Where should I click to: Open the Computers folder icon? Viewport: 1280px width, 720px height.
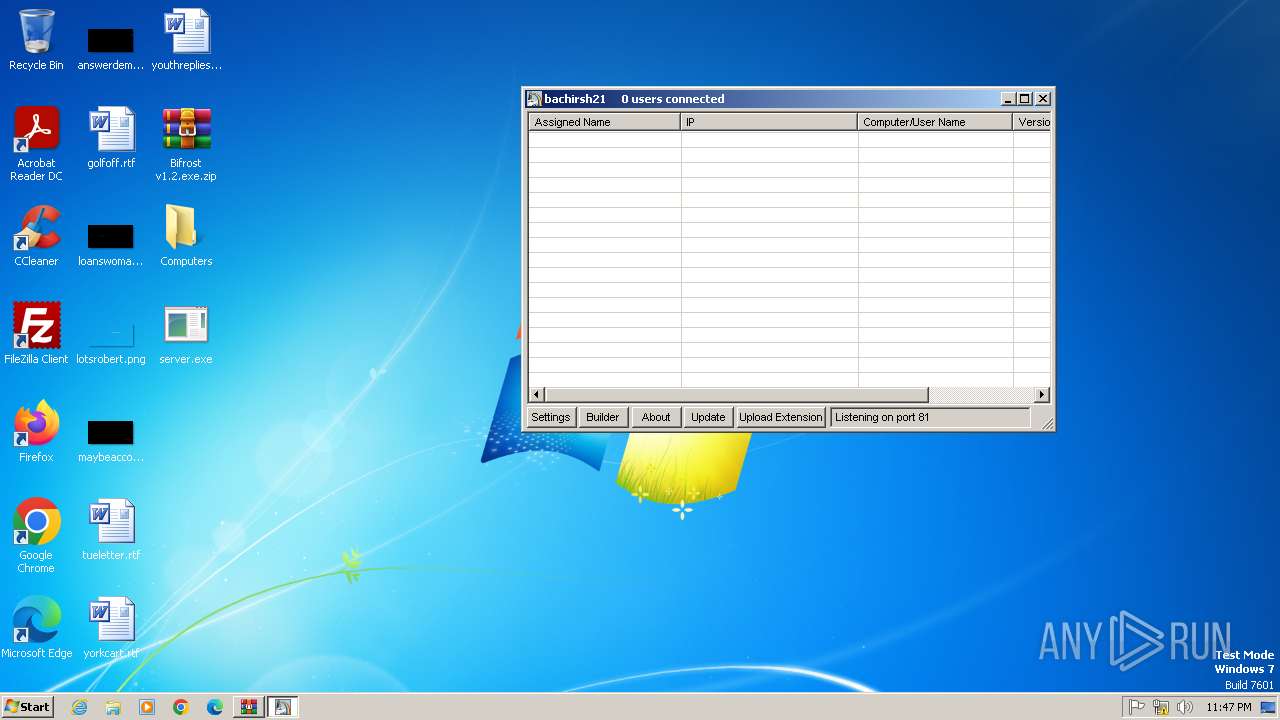pyautogui.click(x=186, y=236)
